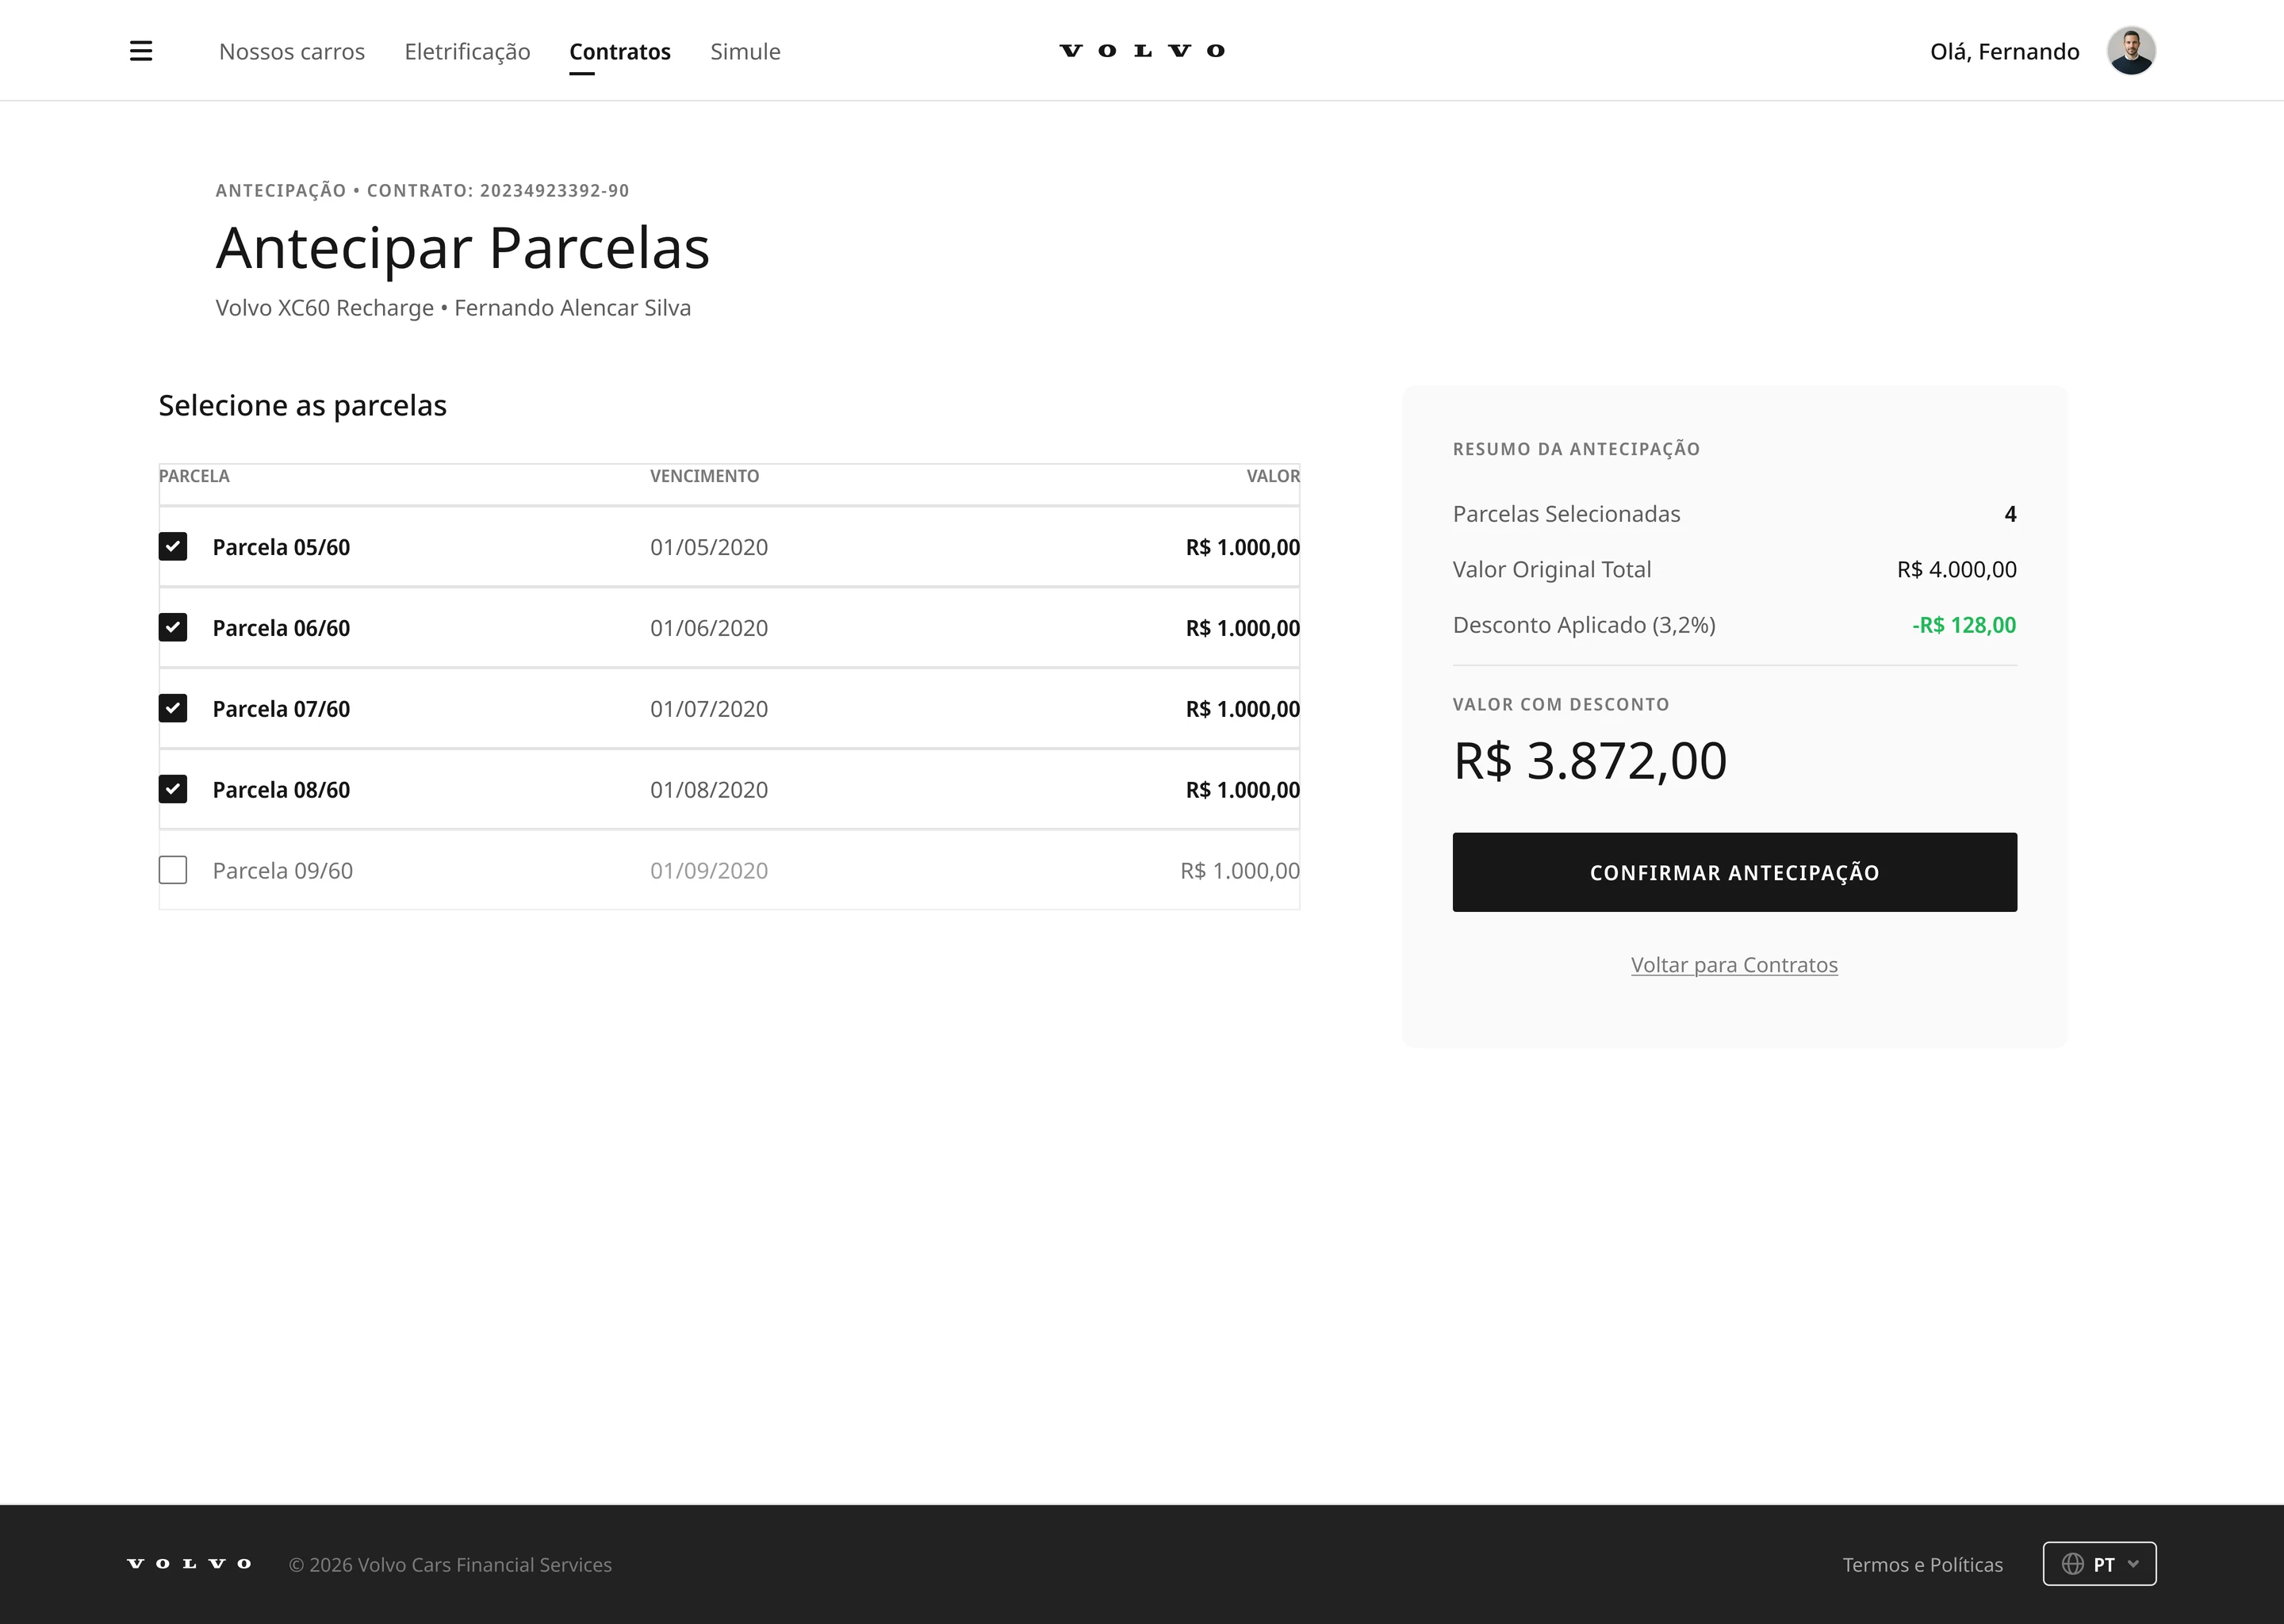
Task: Go to Nossos carros menu
Action: point(292,52)
